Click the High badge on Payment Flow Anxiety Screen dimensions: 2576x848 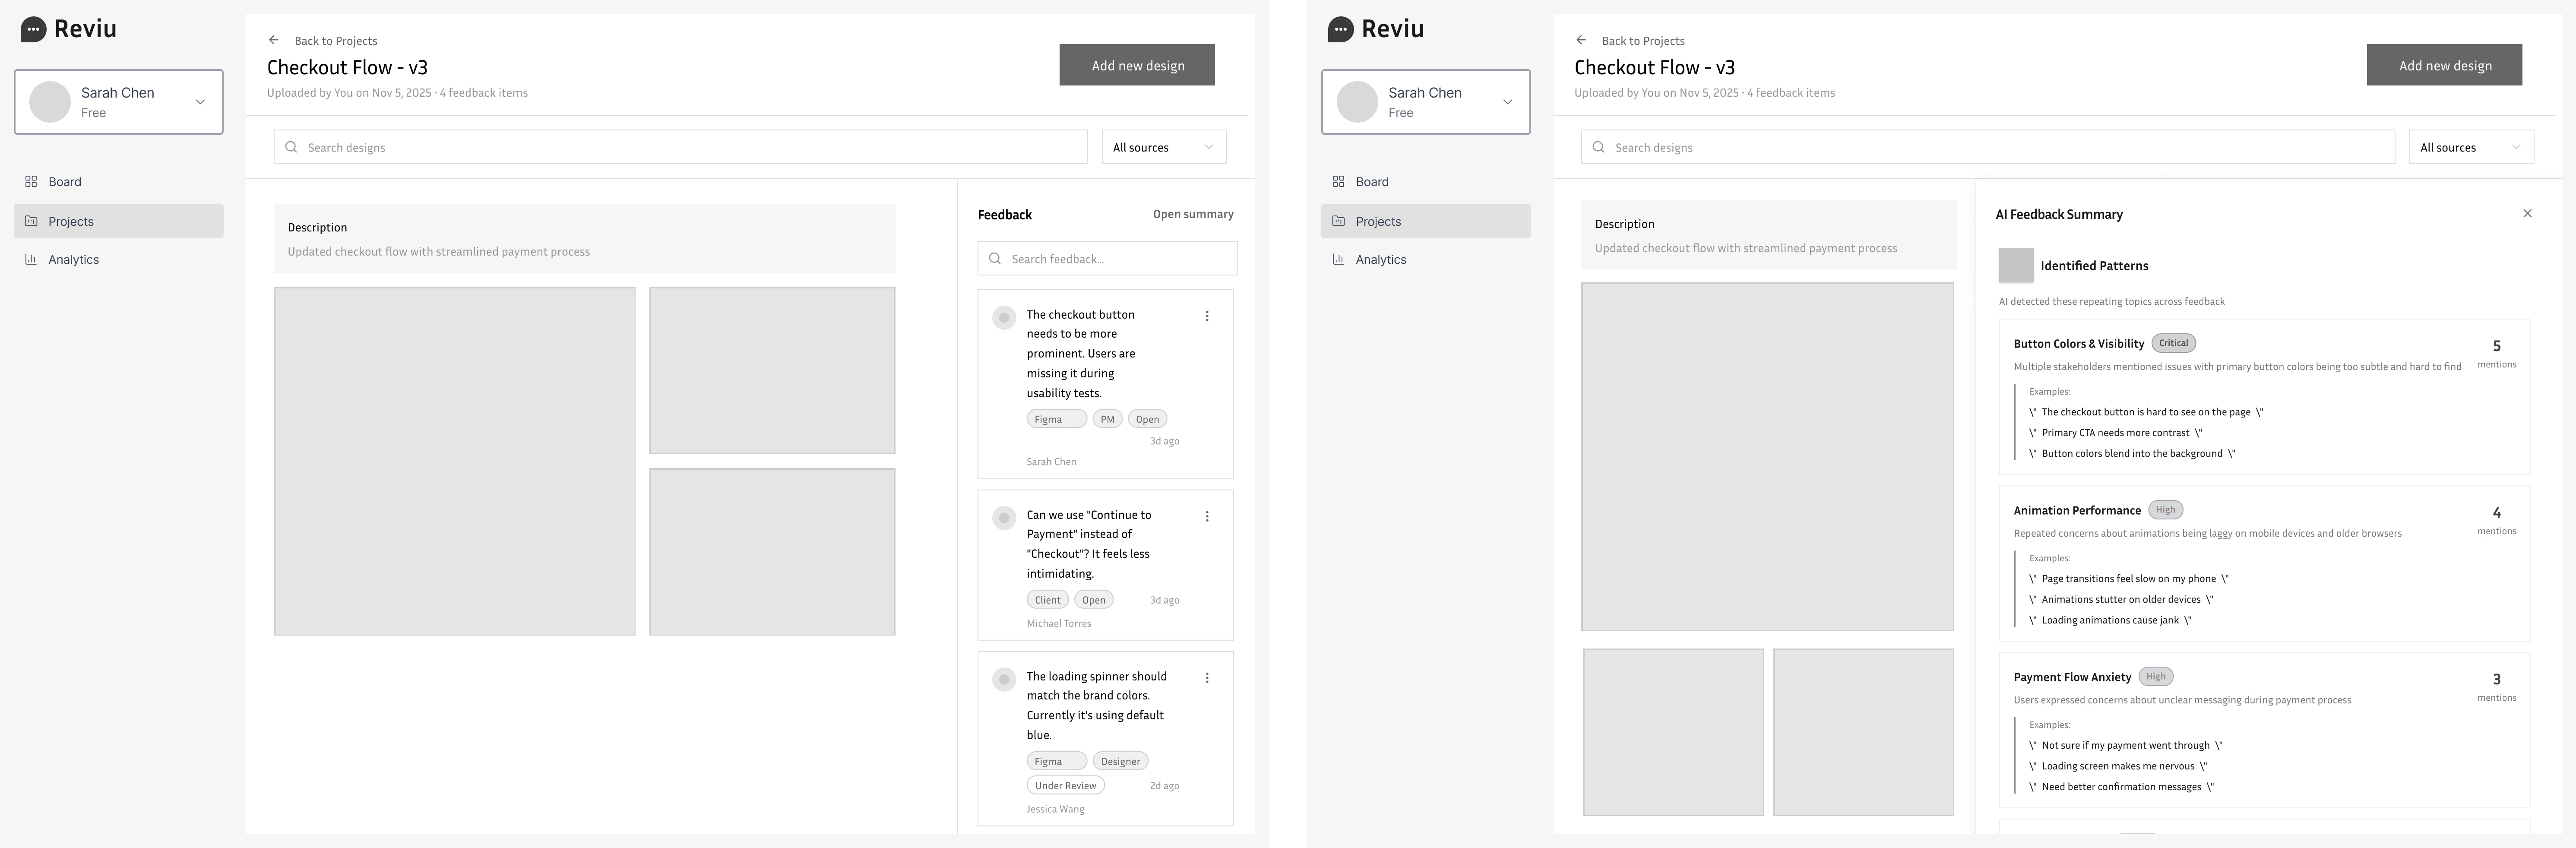[2155, 677]
